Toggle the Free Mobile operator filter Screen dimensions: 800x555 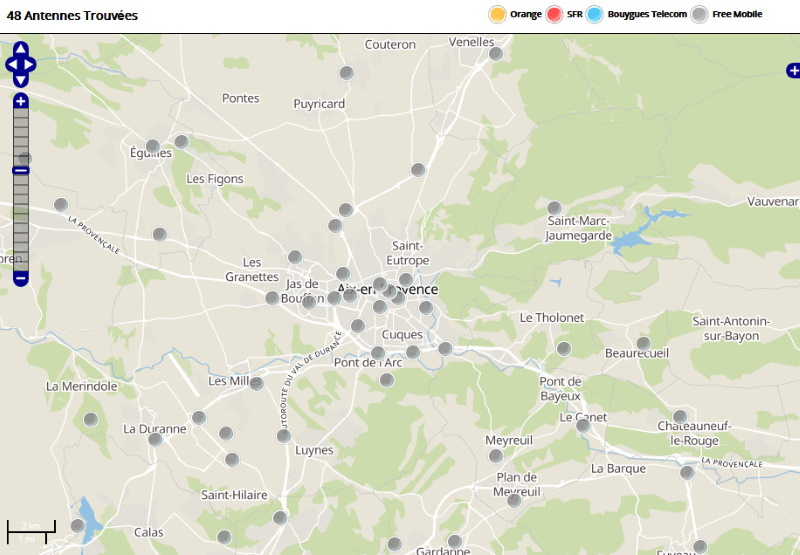700,15
